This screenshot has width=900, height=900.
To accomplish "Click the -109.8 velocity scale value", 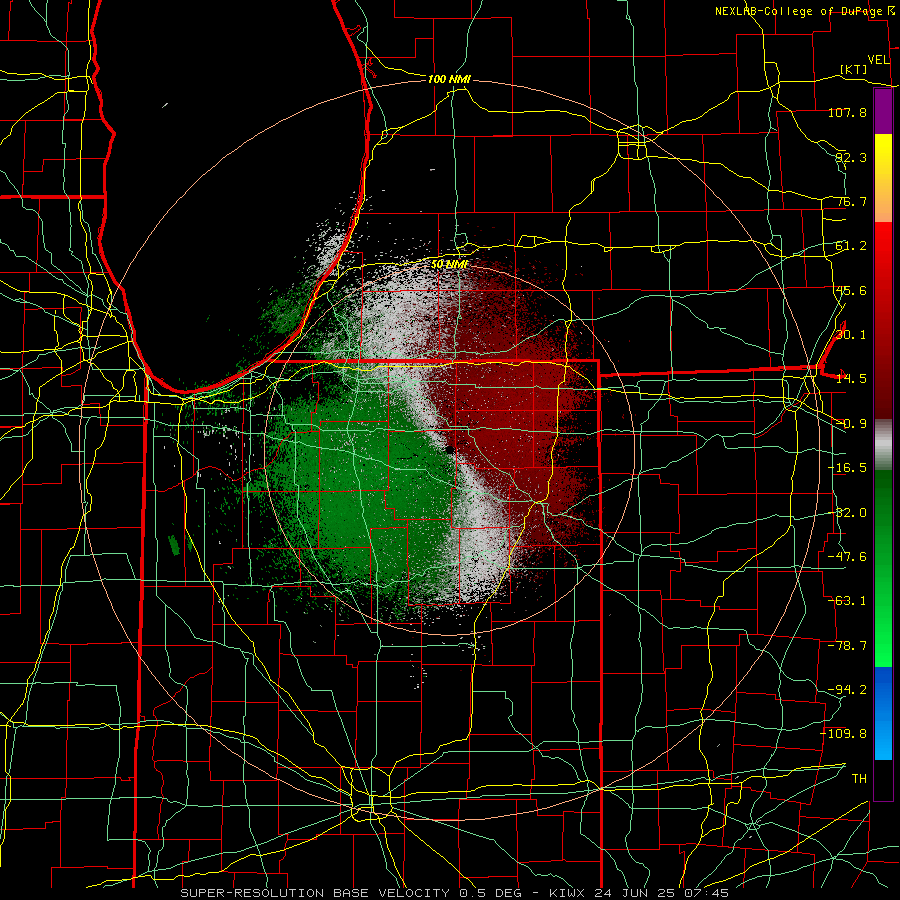I will point(844,734).
